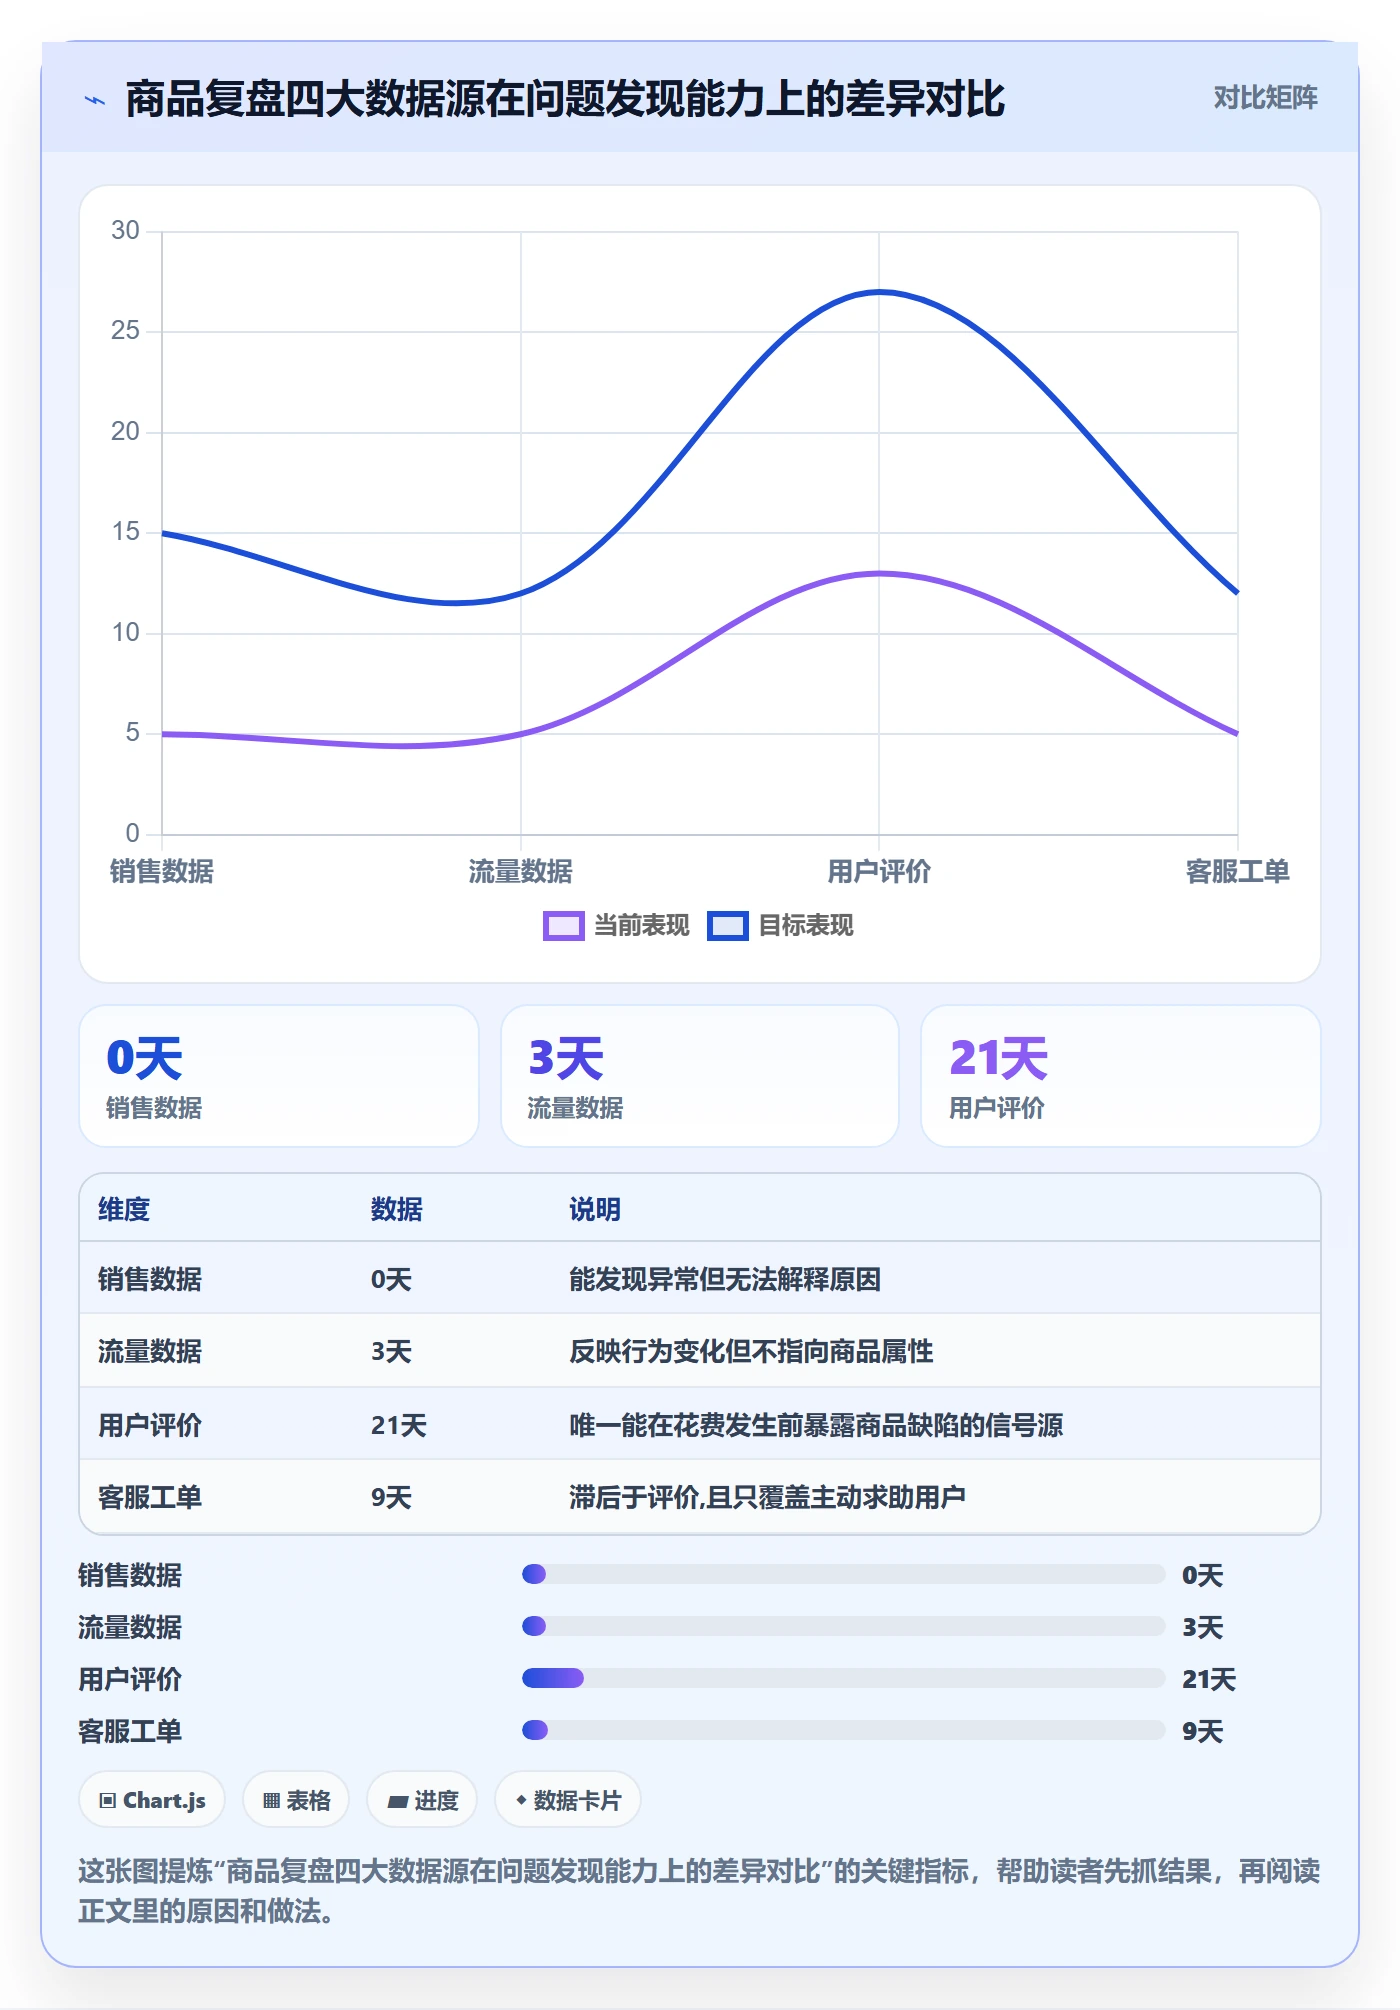Select the 进度 tag chip
The image size is (1400, 2010).
pos(422,1800)
